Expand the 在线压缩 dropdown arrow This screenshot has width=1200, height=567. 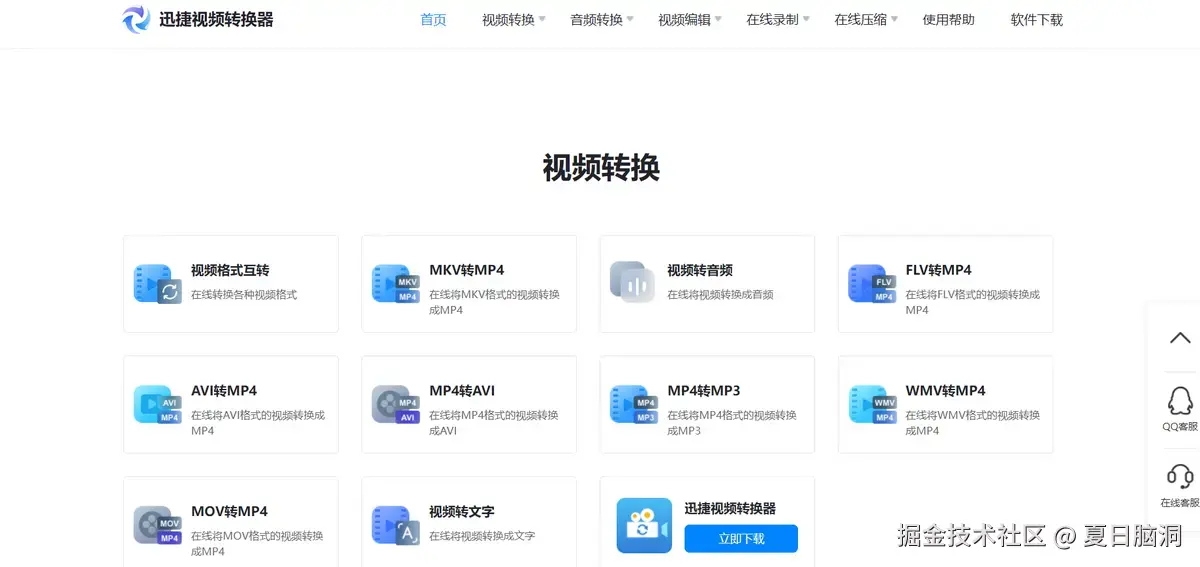pos(894,19)
